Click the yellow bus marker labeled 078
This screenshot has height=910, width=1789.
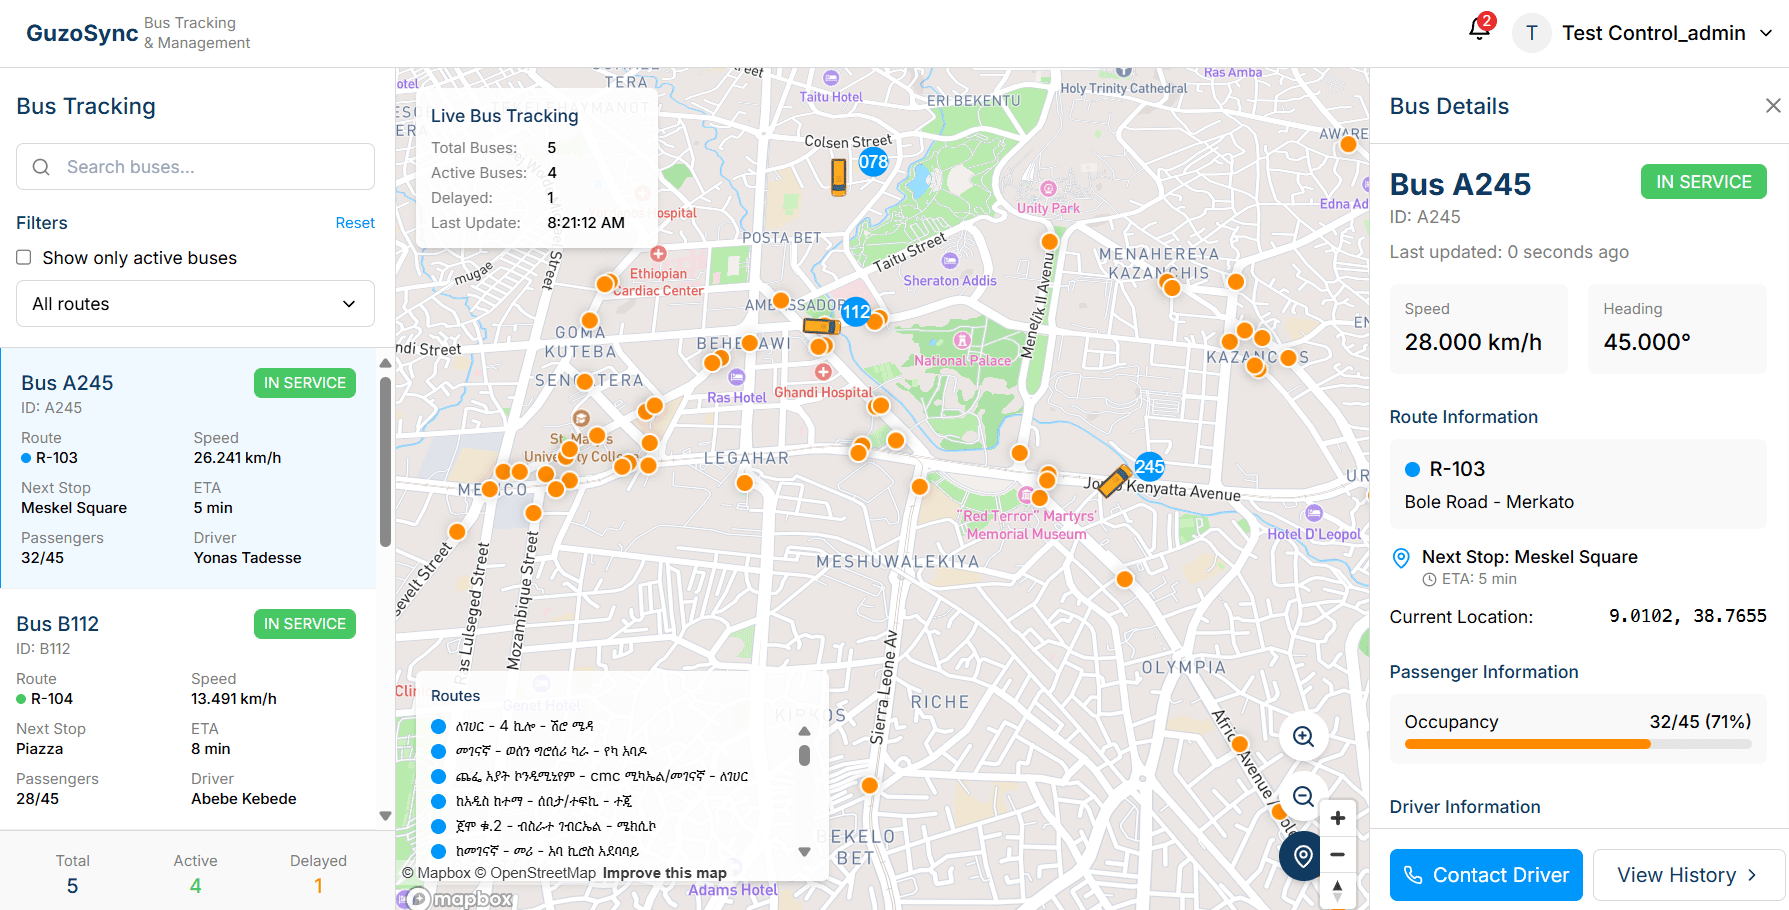pos(840,176)
